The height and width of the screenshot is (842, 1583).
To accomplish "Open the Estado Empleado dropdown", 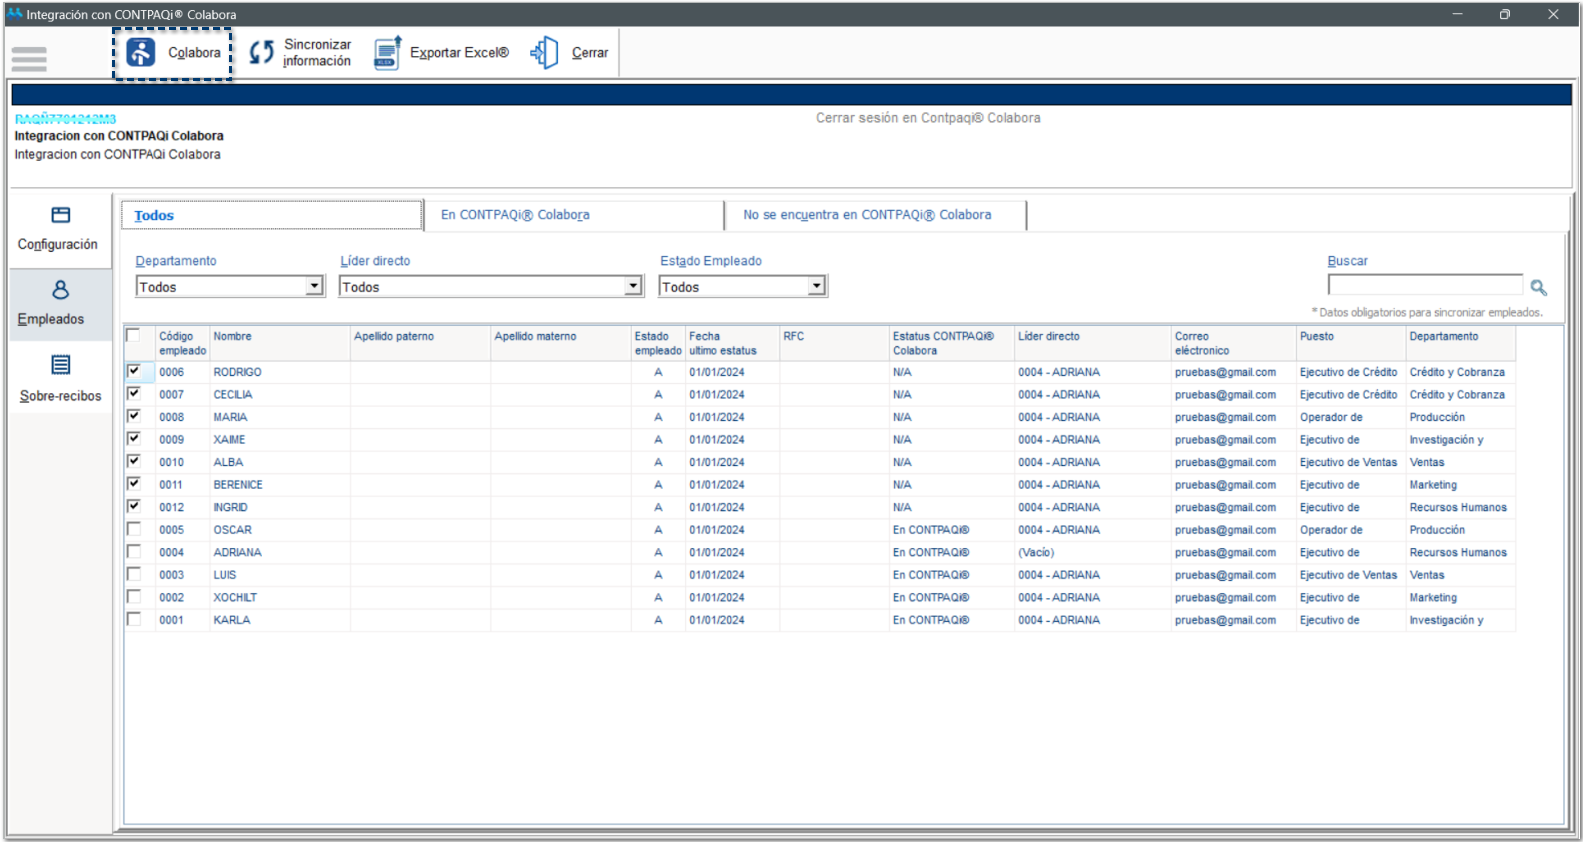I will (817, 287).
